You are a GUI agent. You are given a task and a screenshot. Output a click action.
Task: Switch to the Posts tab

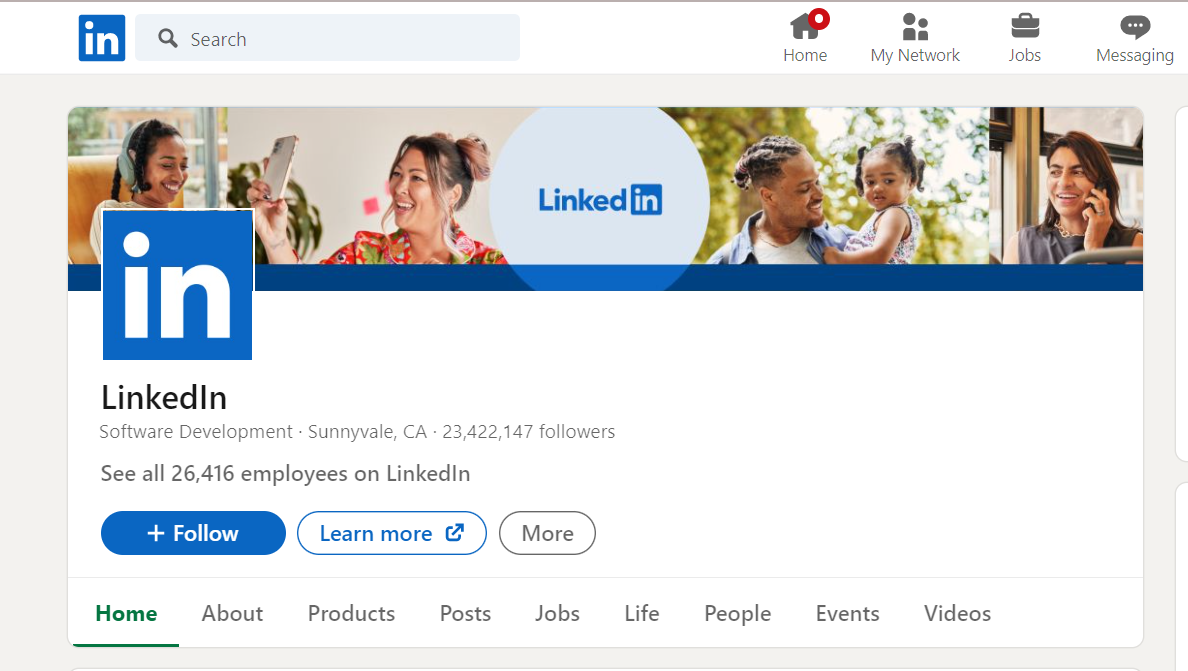coord(465,613)
